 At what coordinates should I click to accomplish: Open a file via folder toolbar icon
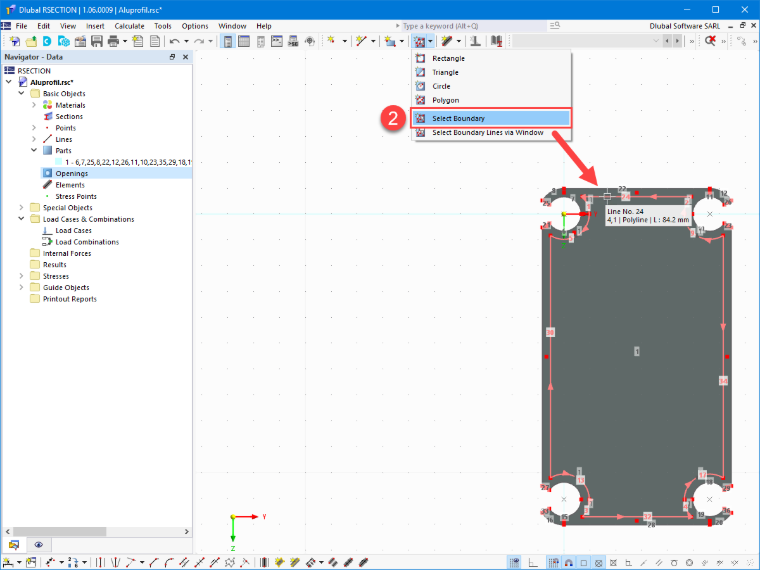click(x=31, y=42)
